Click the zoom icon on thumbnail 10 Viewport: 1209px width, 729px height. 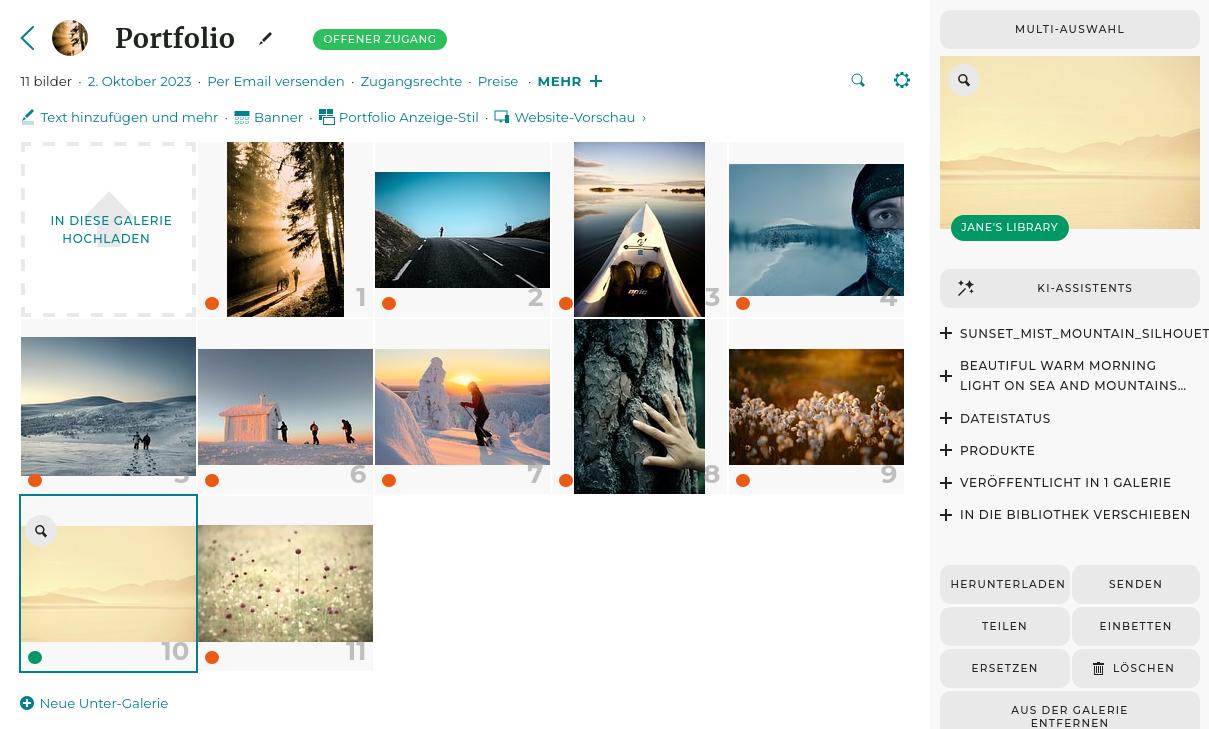[41, 531]
